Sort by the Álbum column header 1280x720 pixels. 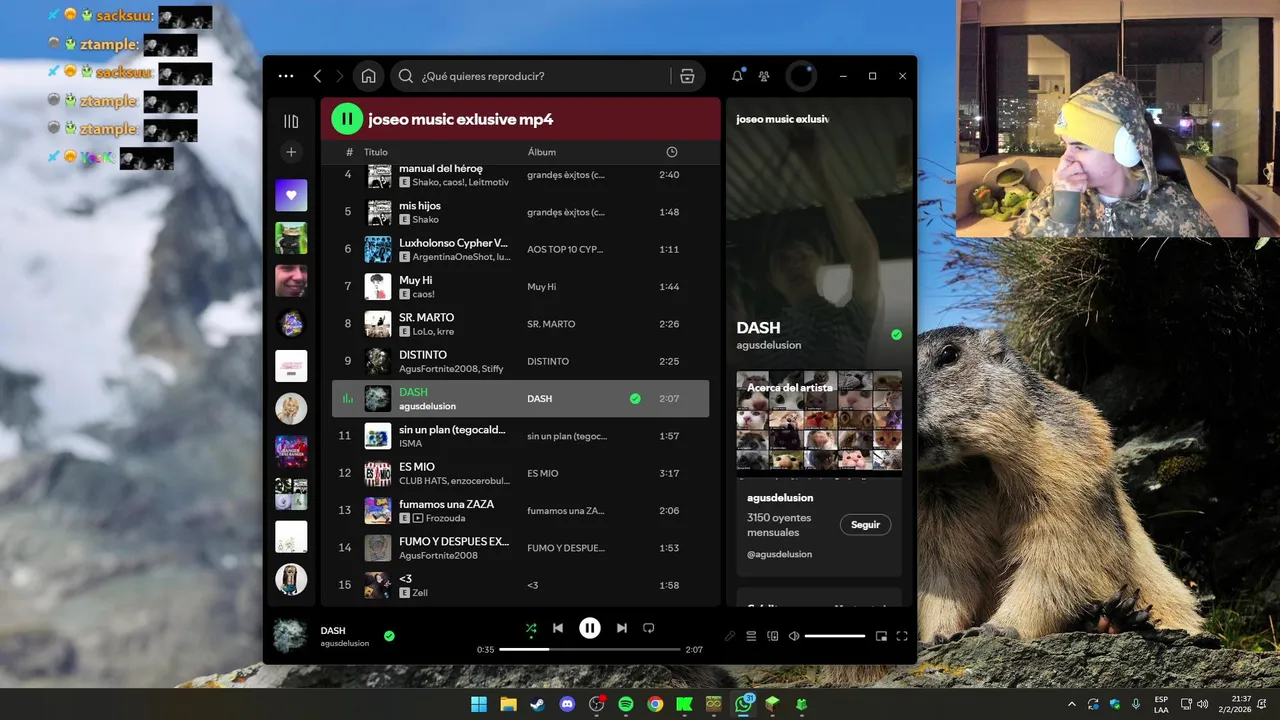click(x=542, y=152)
